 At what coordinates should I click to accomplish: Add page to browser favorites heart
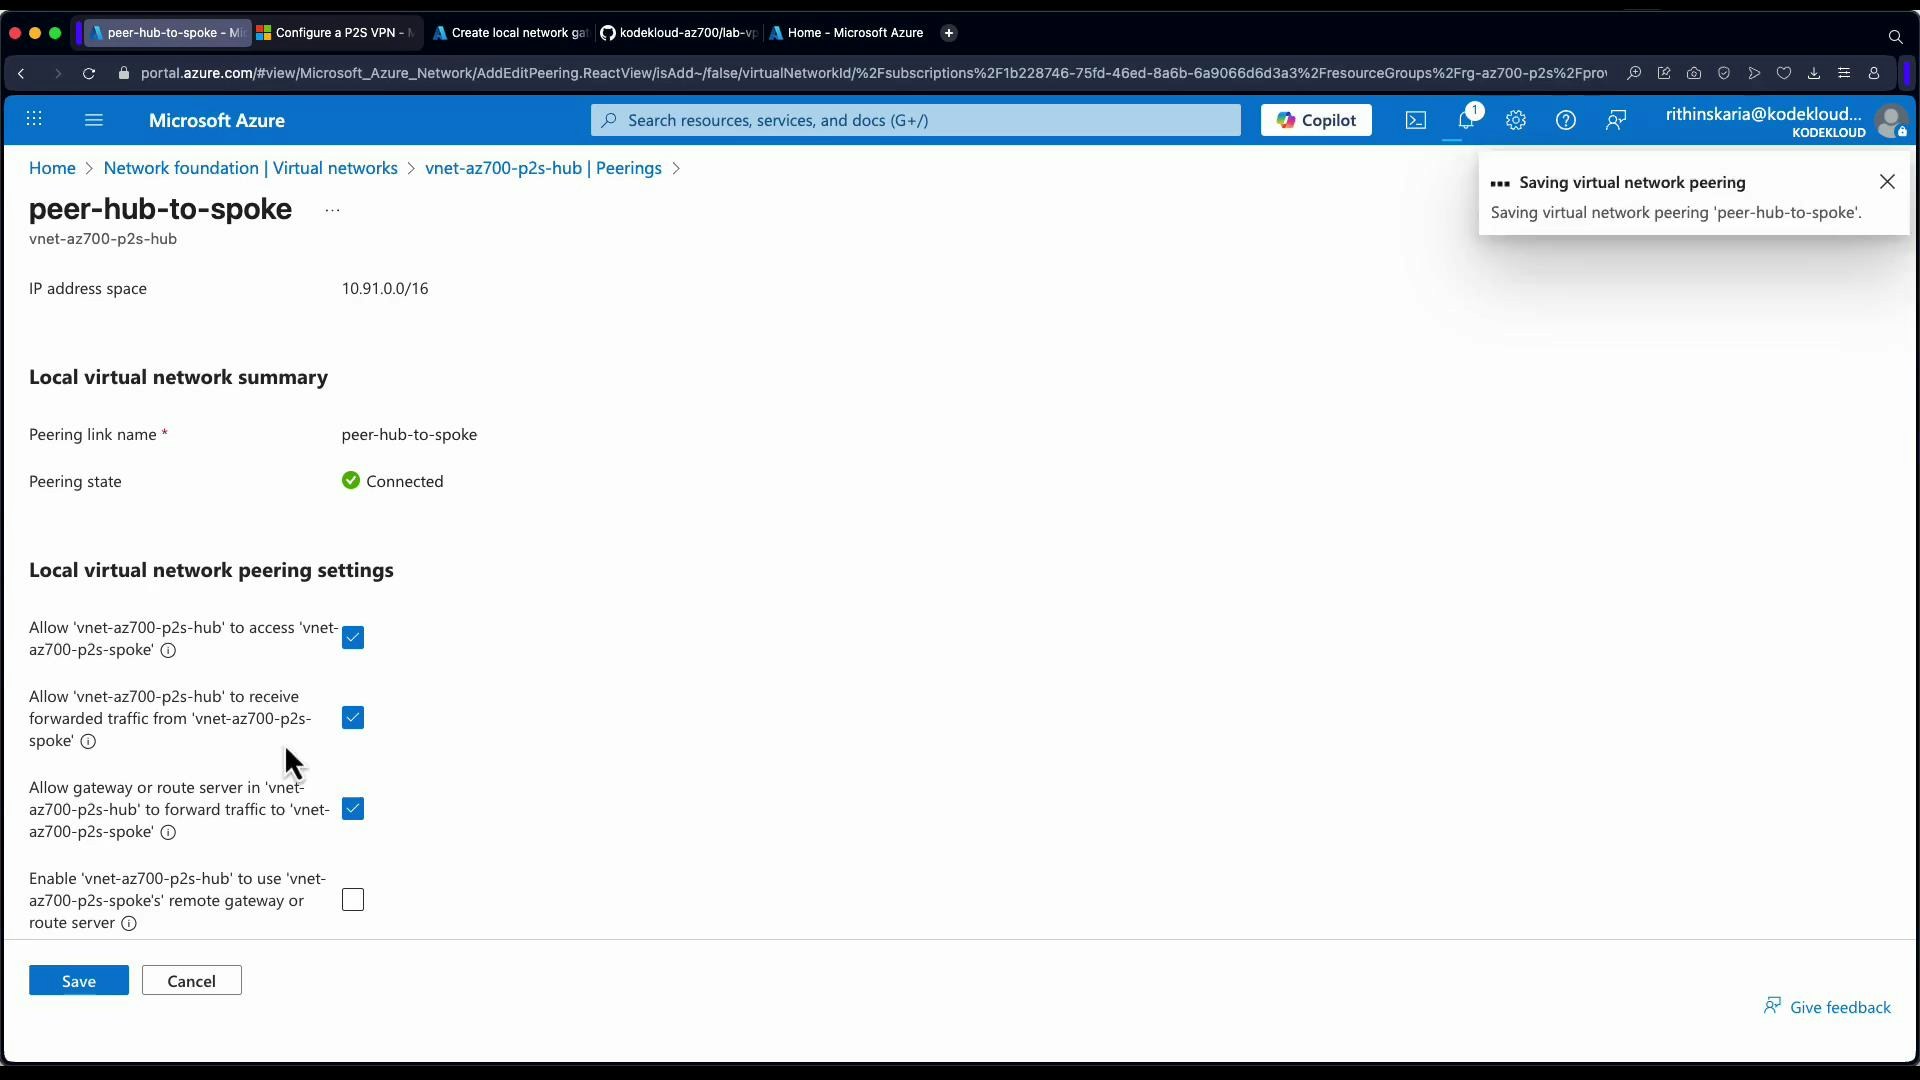(1786, 73)
